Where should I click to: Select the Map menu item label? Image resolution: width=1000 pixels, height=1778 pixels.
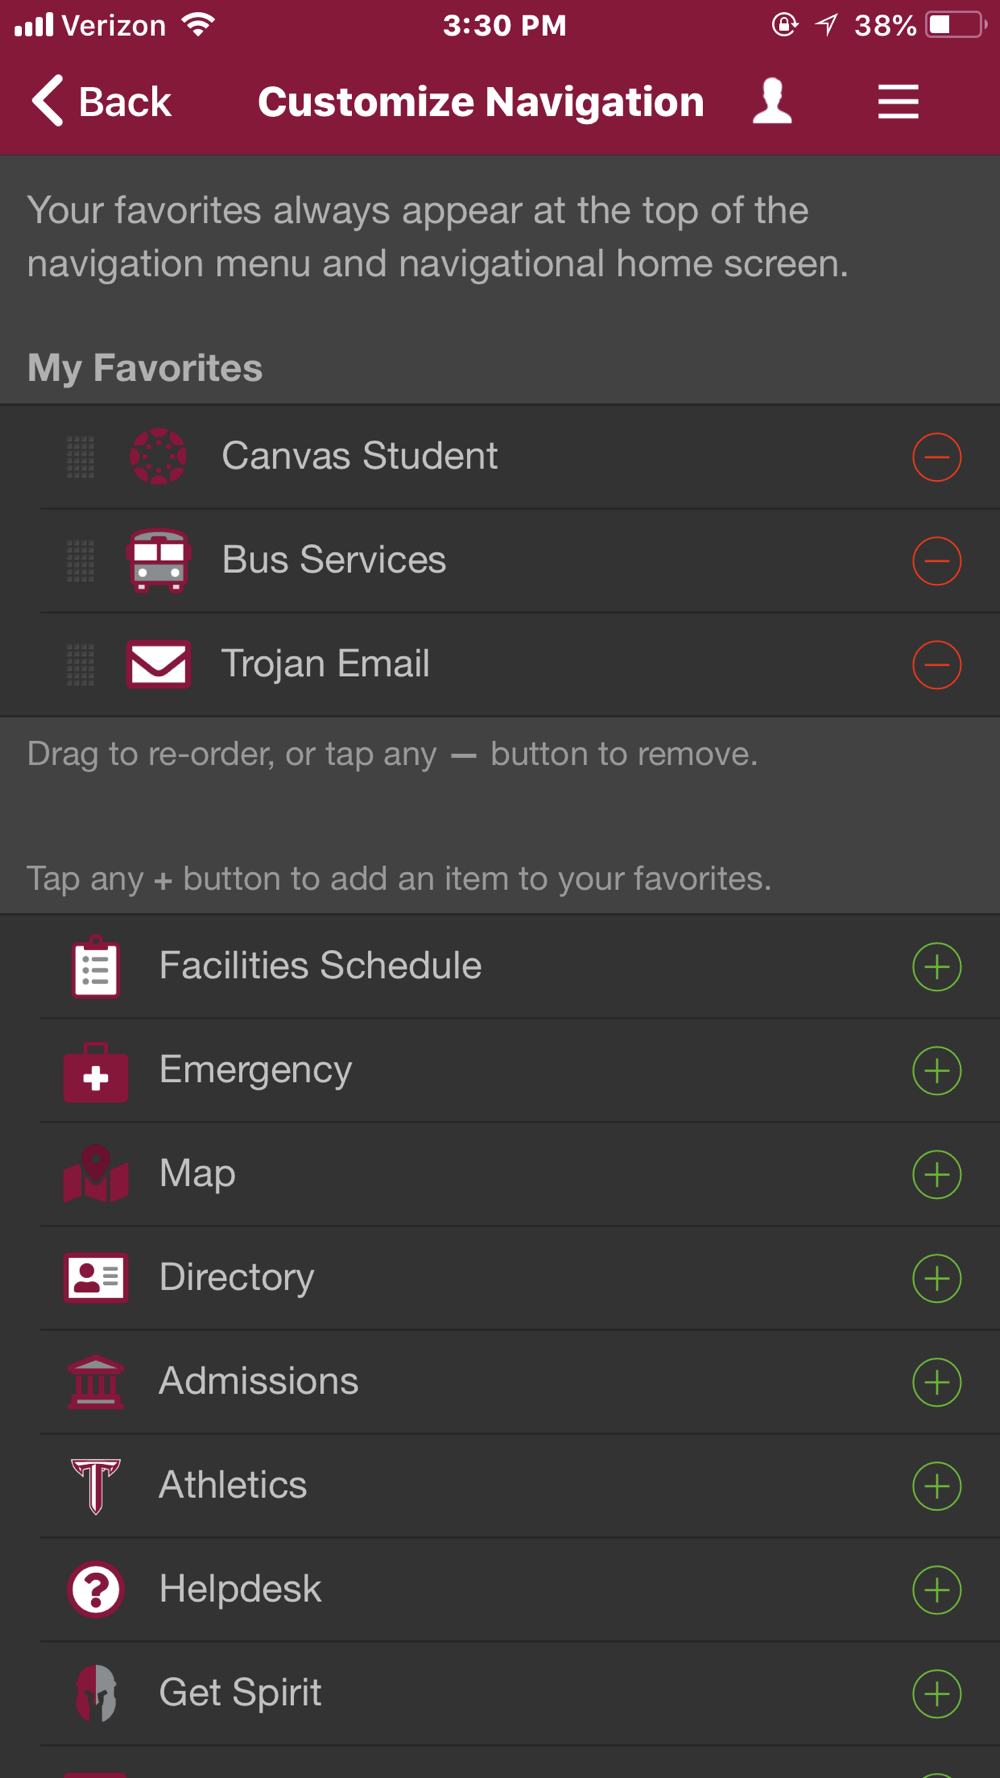197,1174
